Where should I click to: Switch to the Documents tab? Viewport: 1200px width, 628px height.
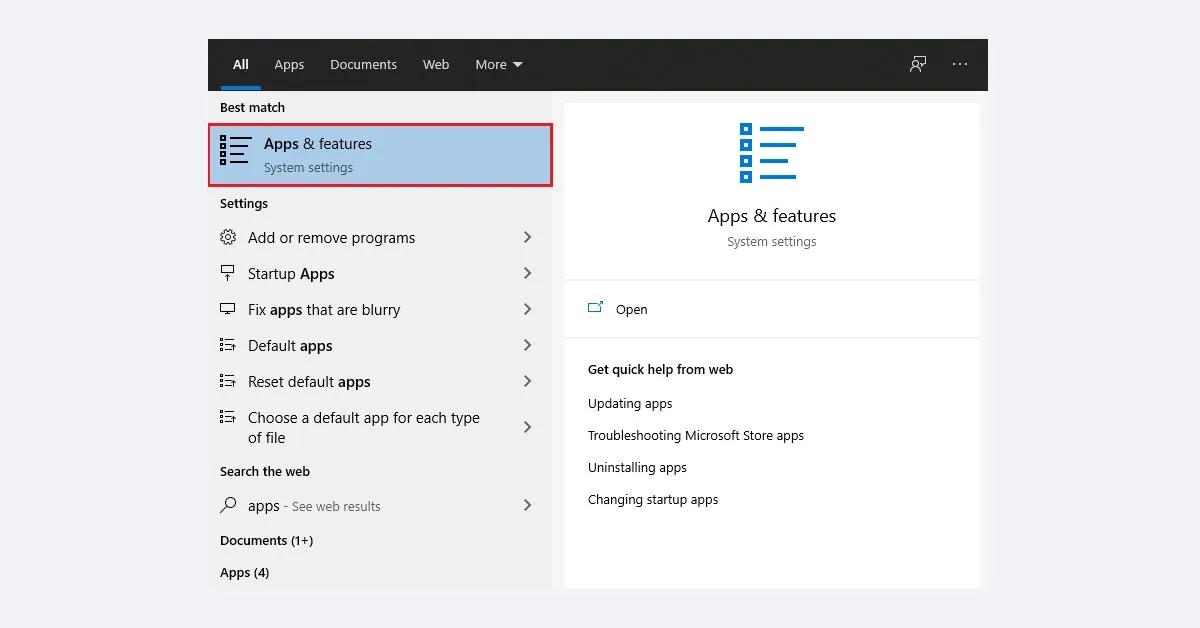click(363, 64)
